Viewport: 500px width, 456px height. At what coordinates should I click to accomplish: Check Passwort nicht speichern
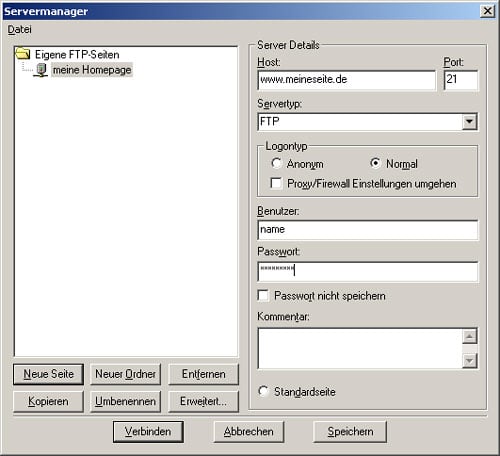(263, 296)
